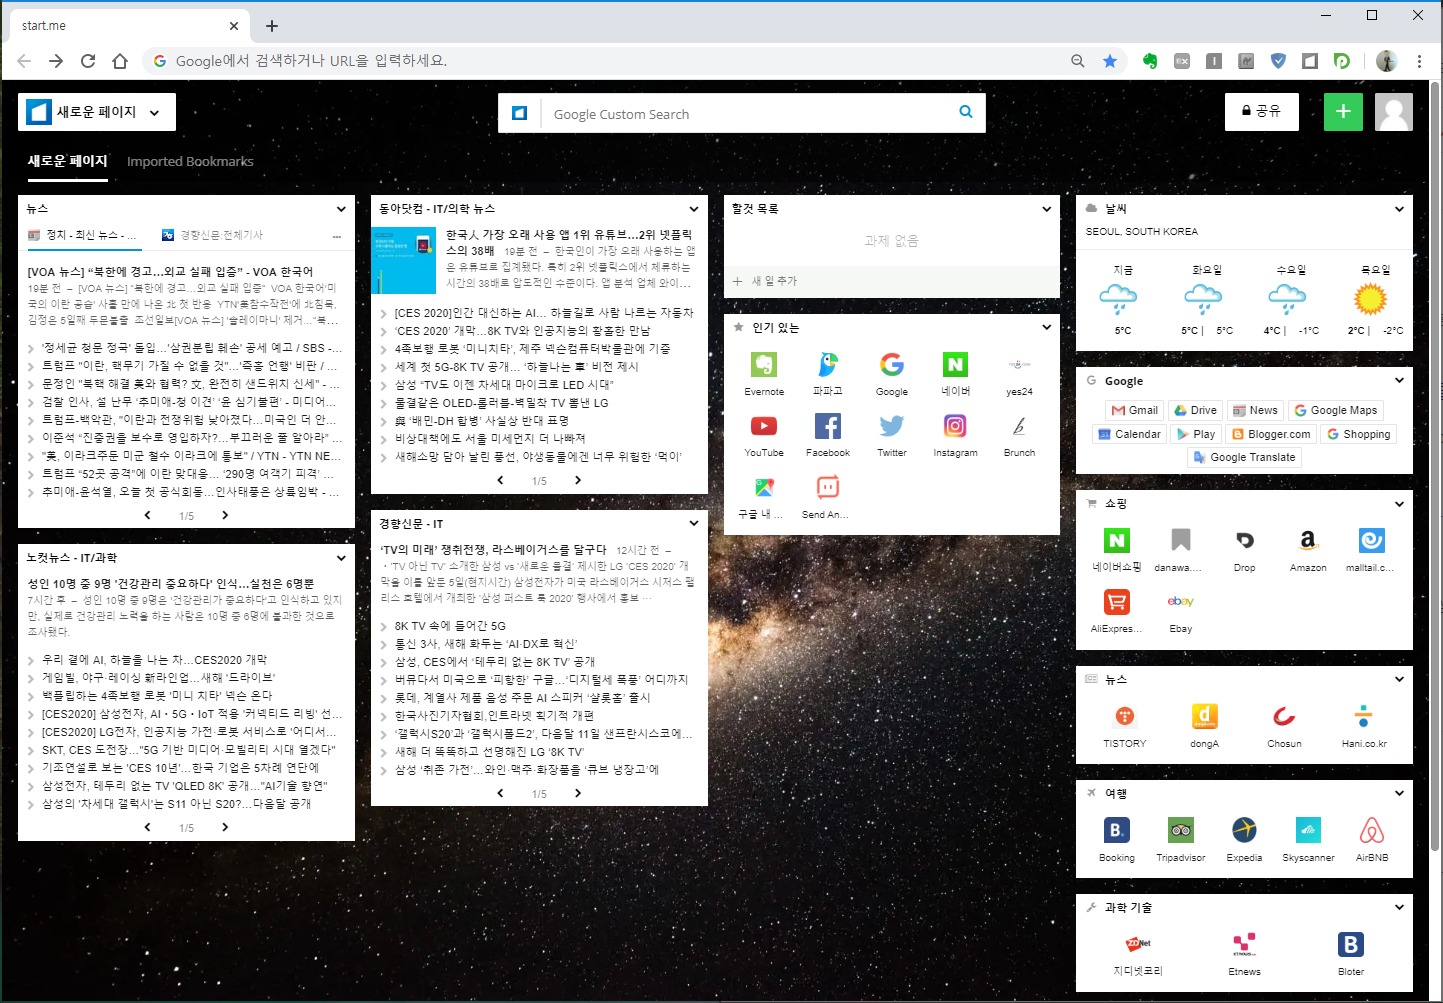Open the dongA news icon
Screen dimensions: 1443x1003
pyautogui.click(x=1205, y=716)
